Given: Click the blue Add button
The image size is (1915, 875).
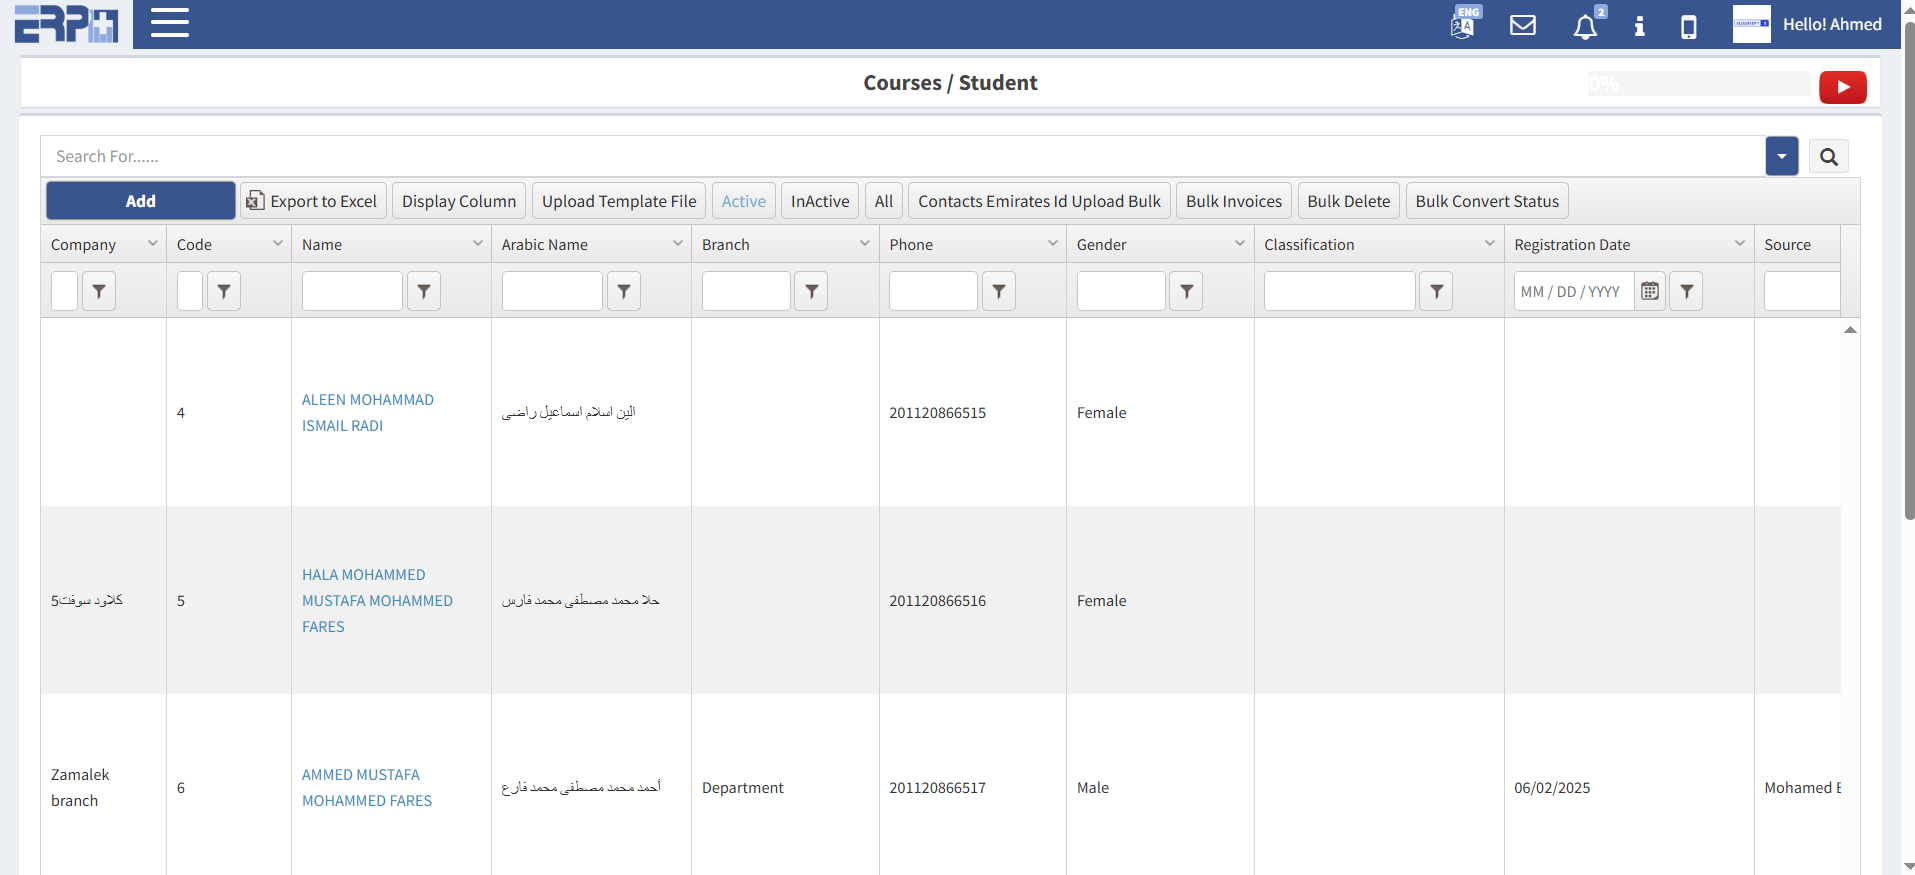Looking at the screenshot, I should [x=140, y=201].
